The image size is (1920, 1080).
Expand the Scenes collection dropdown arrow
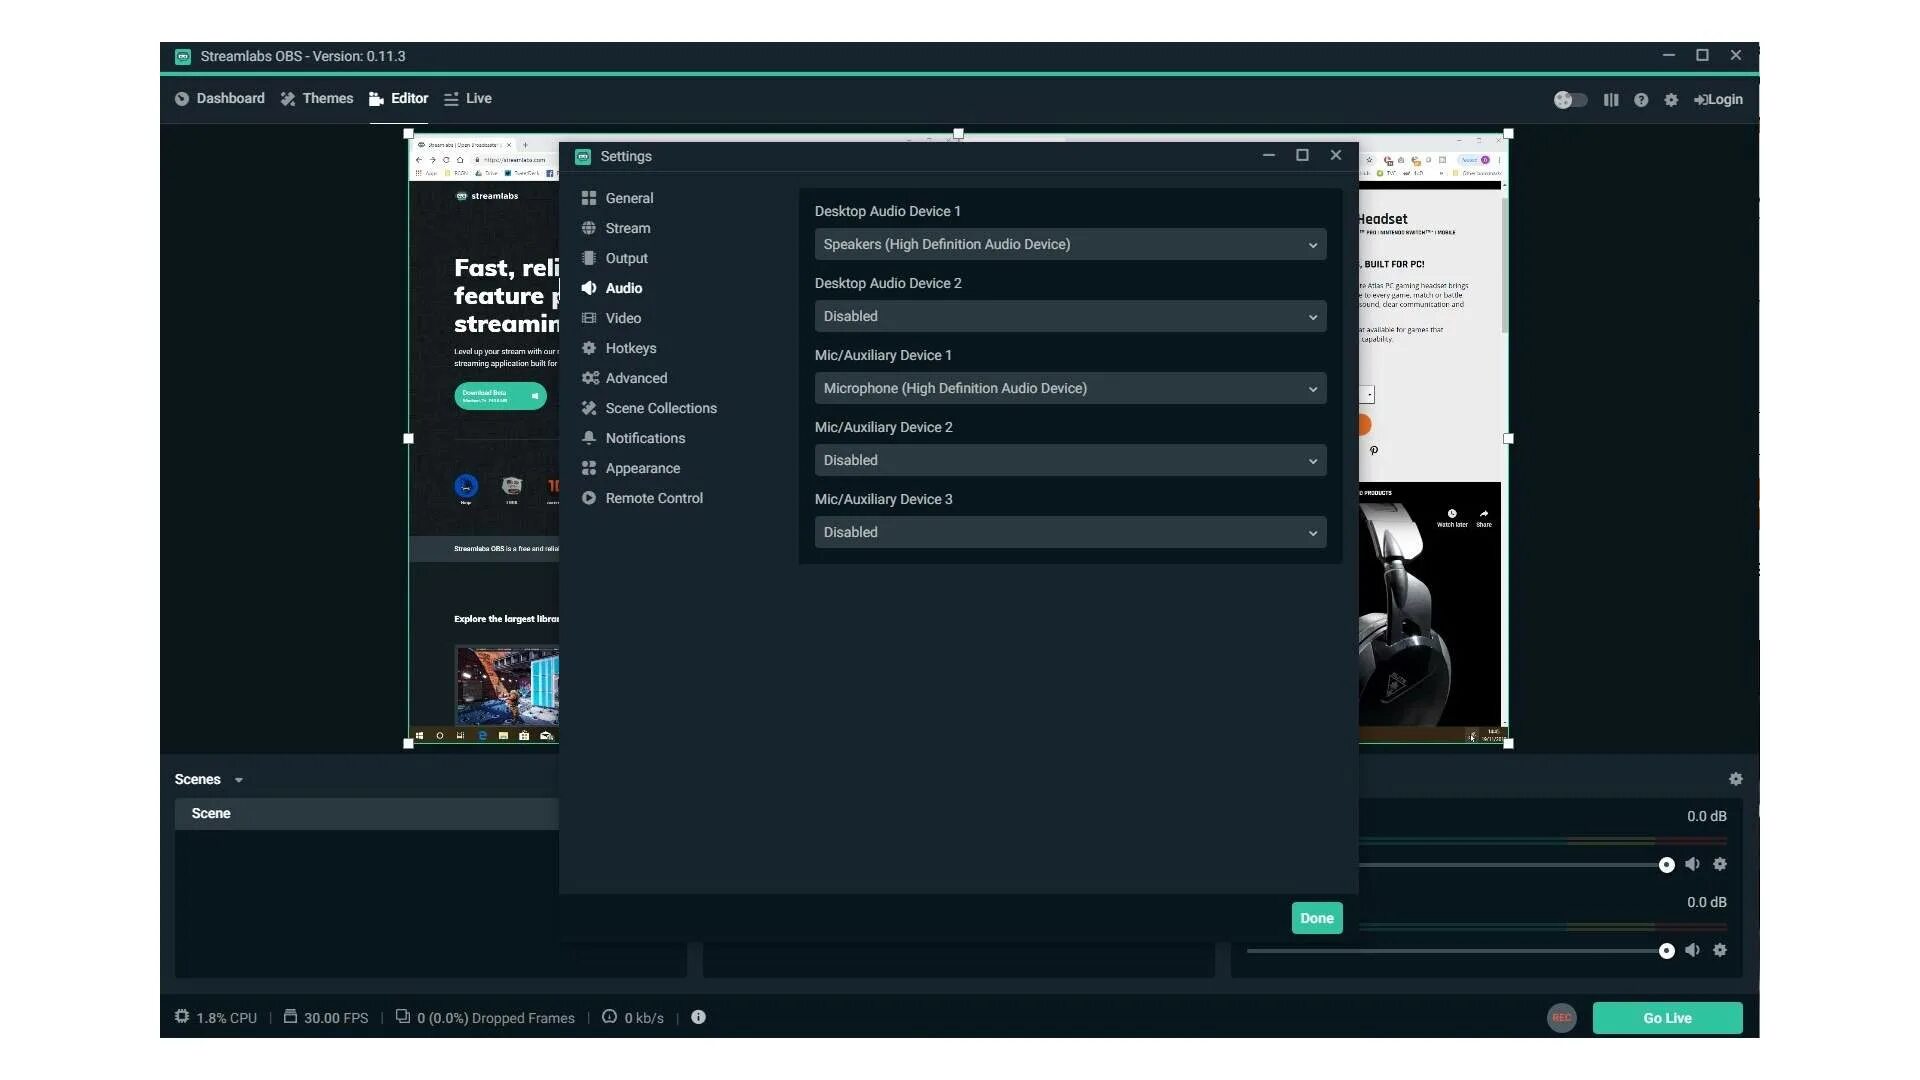239,780
